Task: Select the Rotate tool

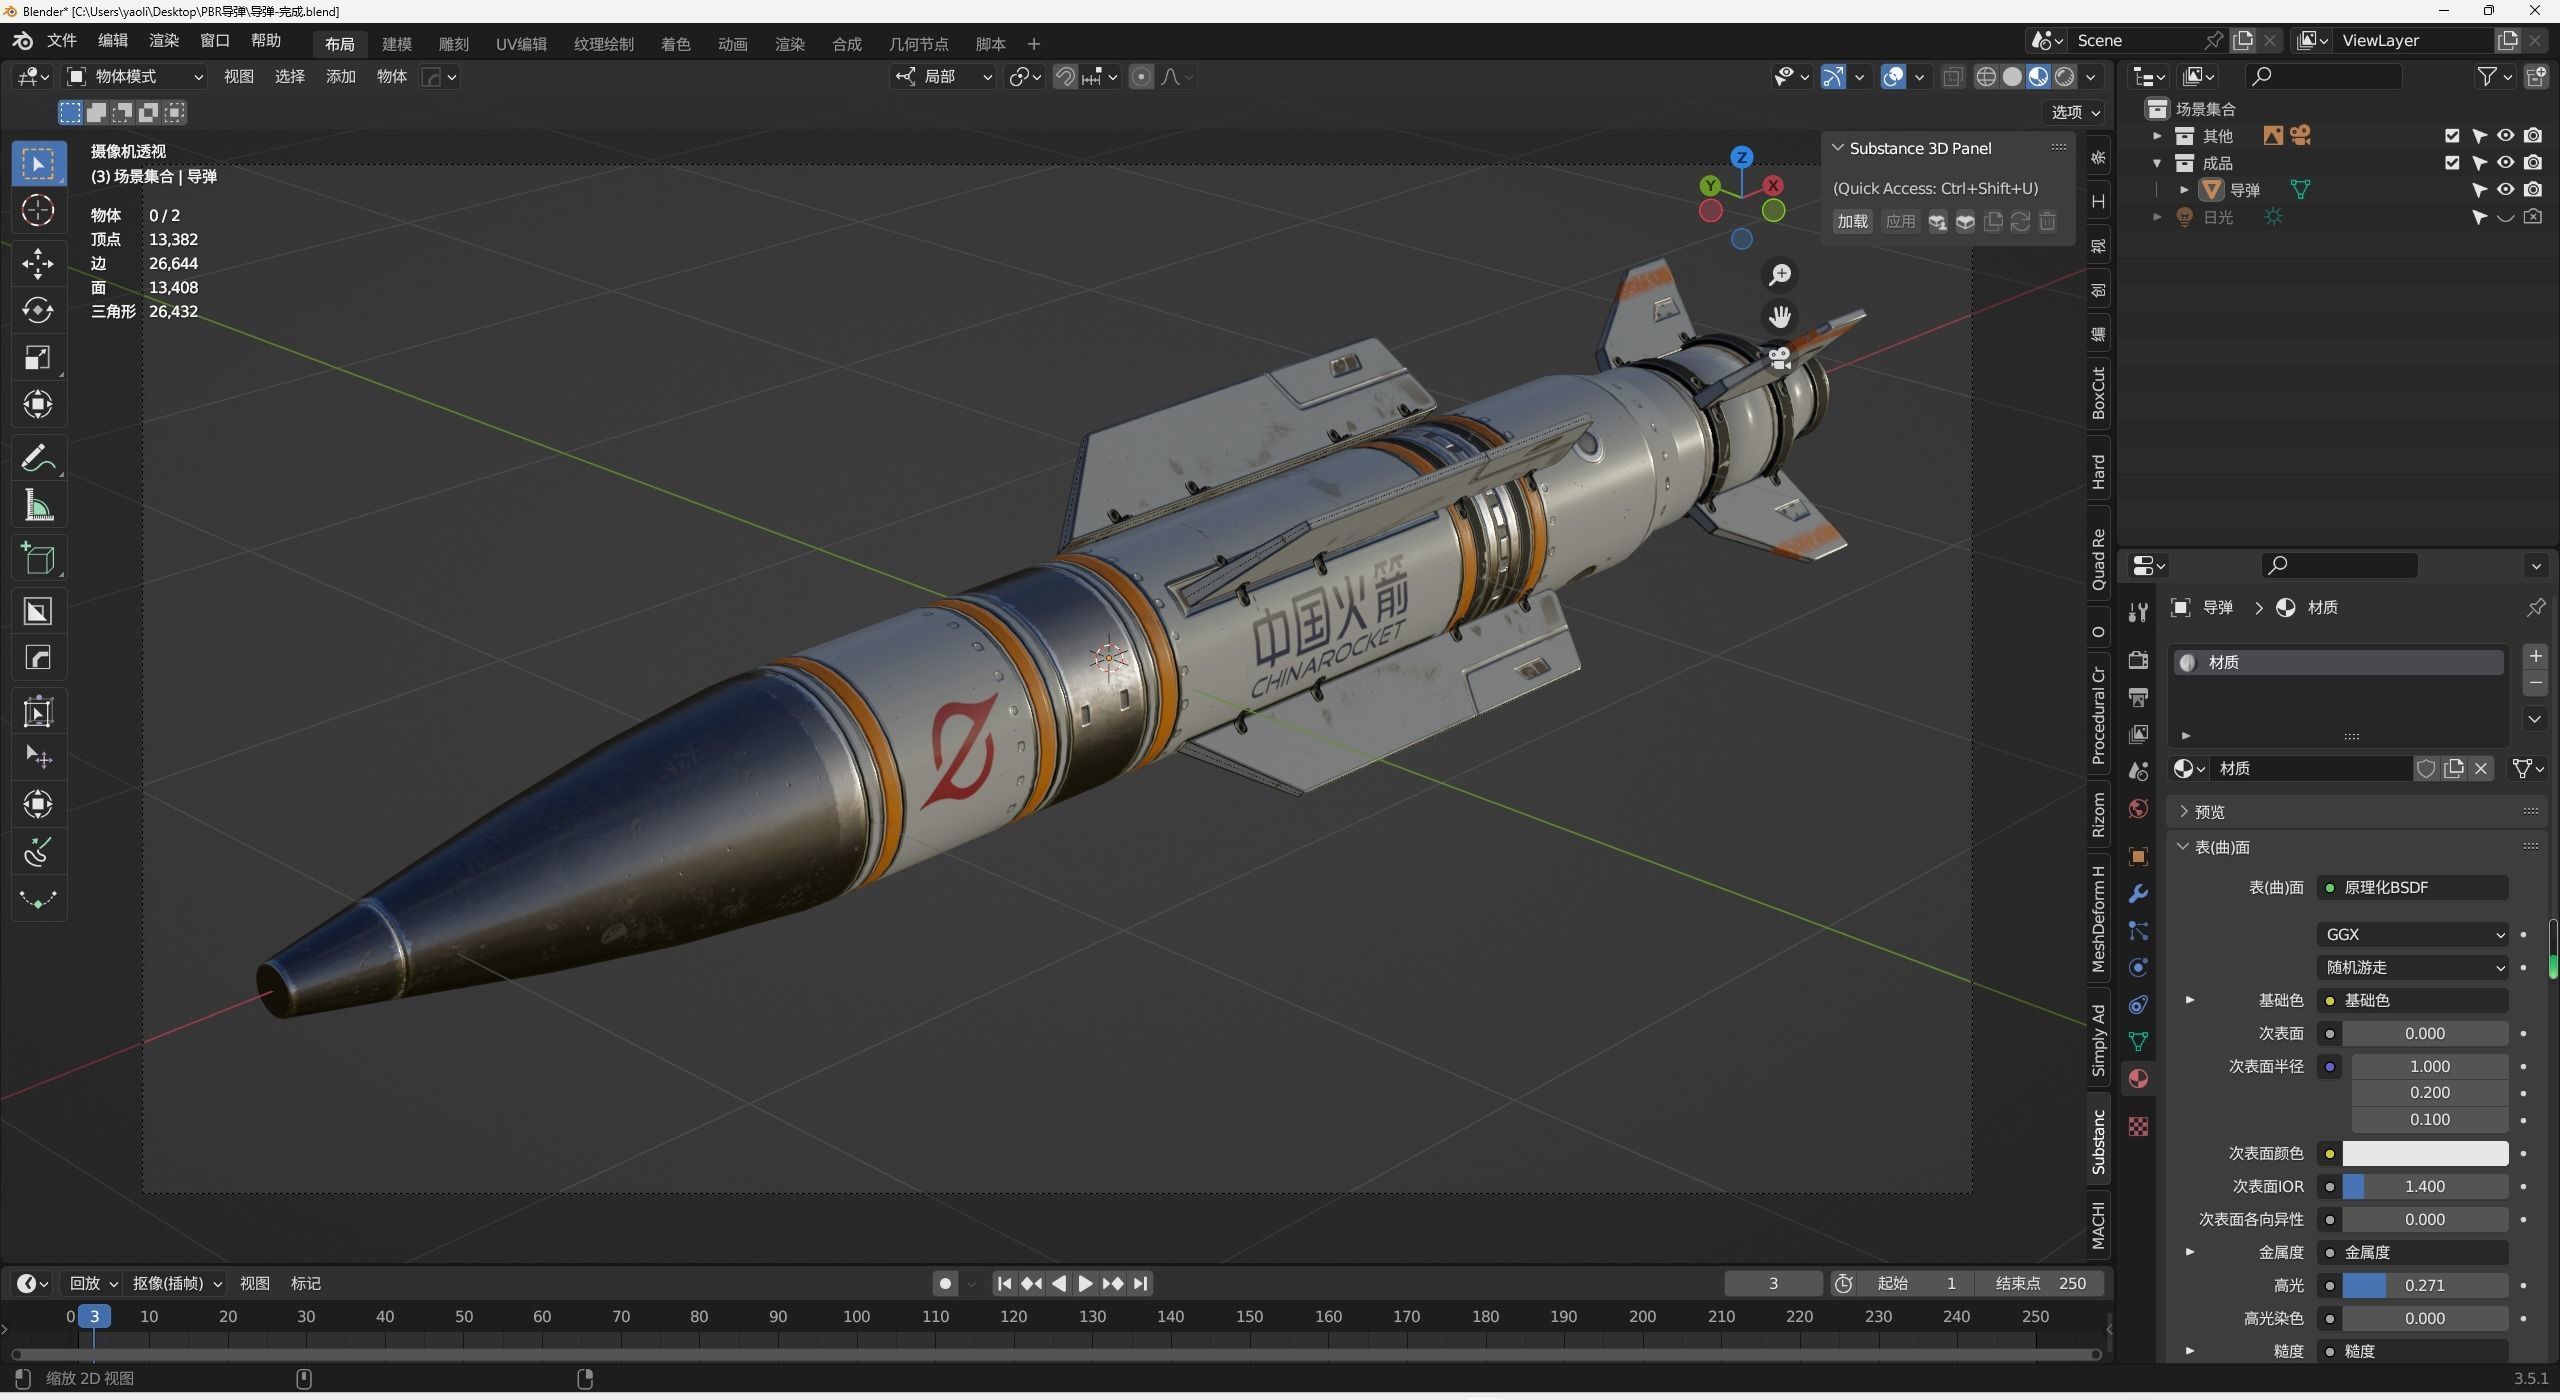Action: click(38, 310)
